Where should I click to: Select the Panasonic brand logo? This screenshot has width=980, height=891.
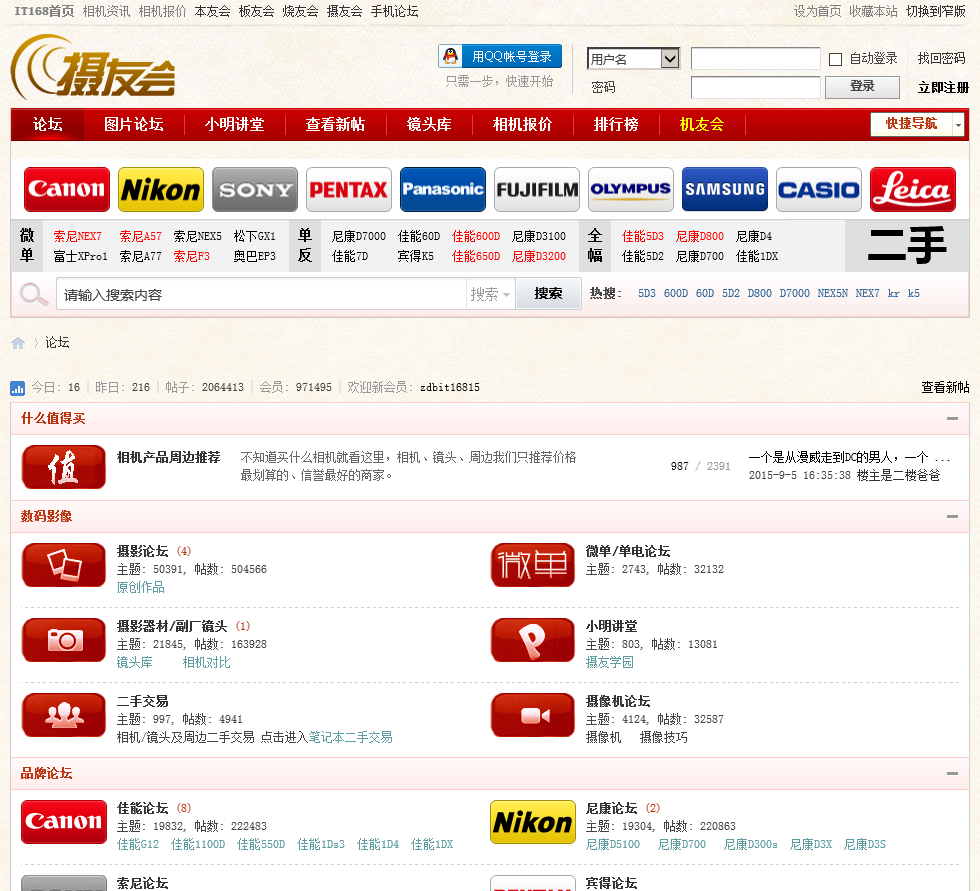coord(443,189)
